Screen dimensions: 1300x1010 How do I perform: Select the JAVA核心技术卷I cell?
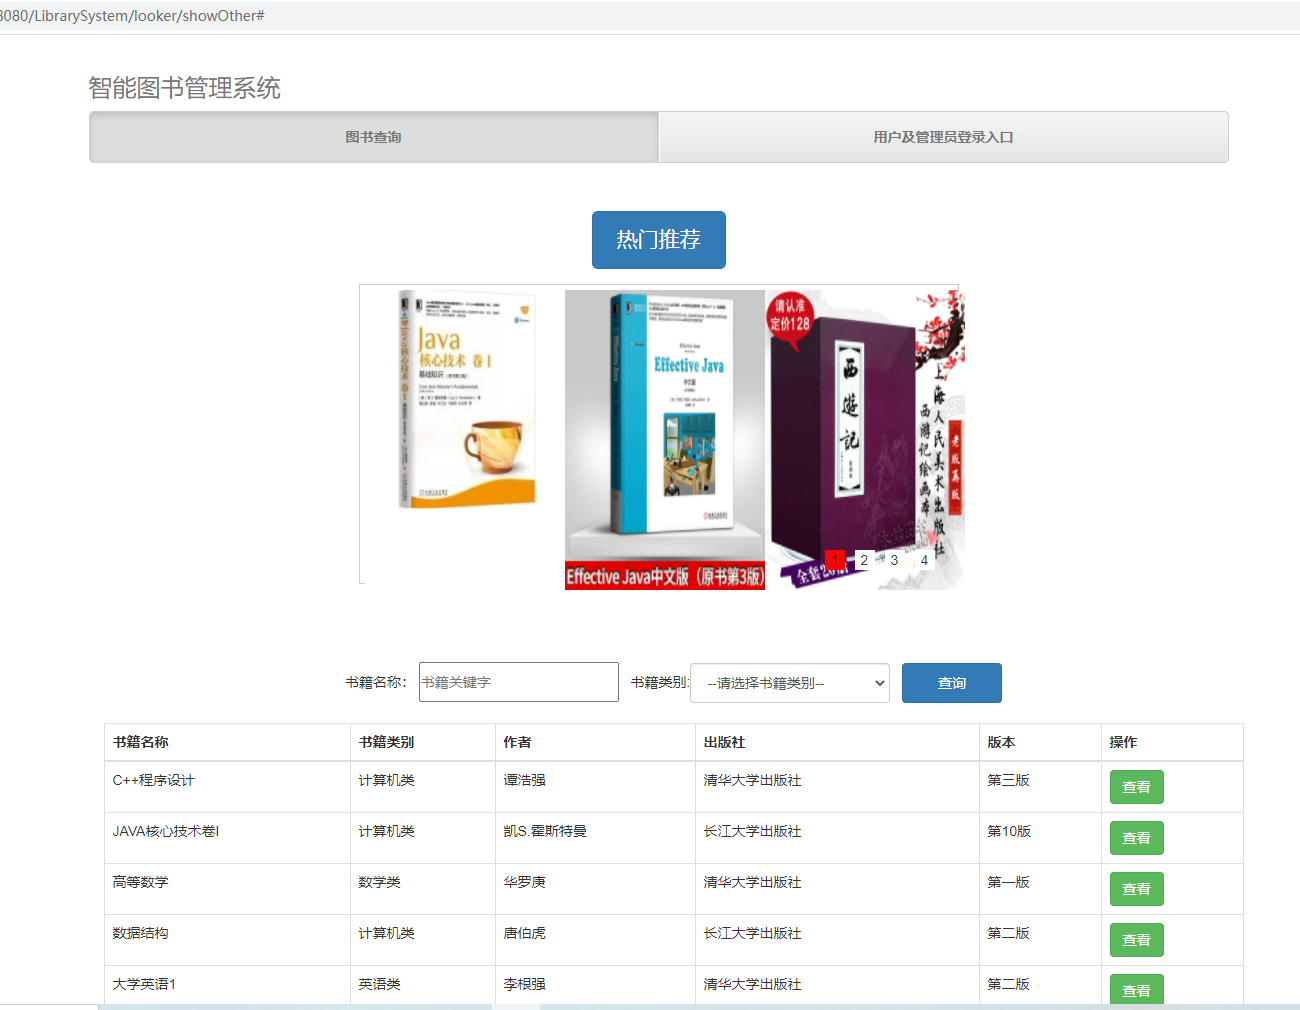(227, 838)
